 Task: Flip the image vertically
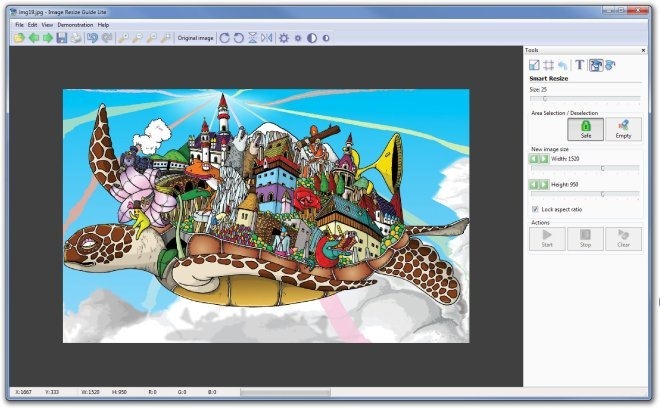pos(253,38)
